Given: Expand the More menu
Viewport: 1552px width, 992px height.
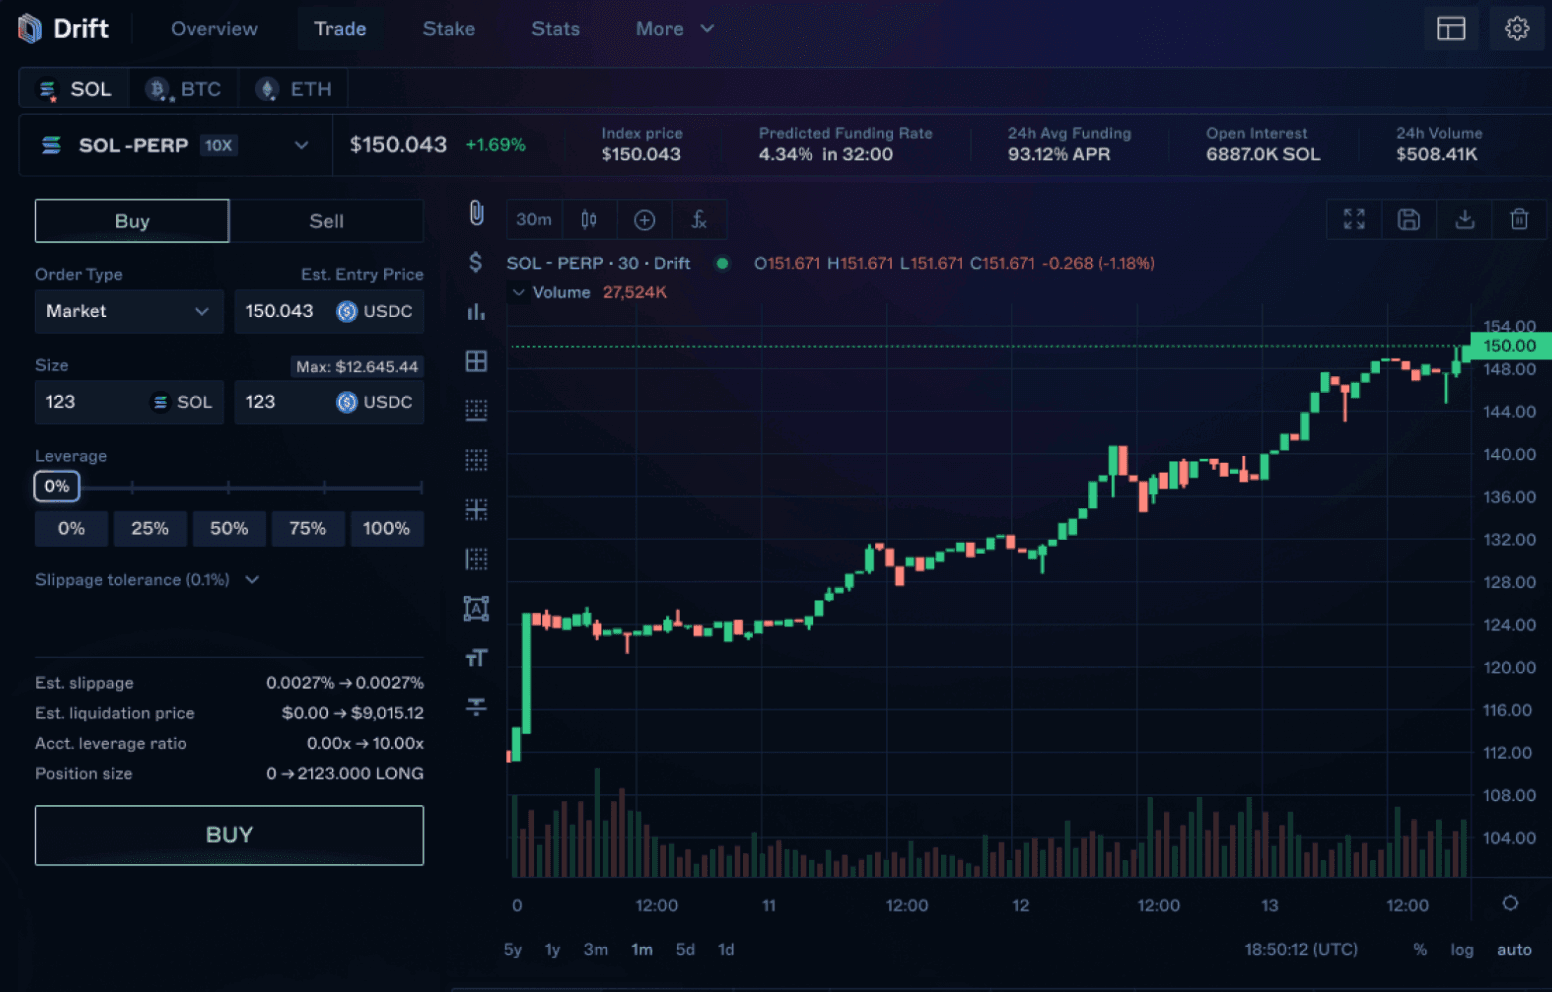Looking at the screenshot, I should point(675,29).
